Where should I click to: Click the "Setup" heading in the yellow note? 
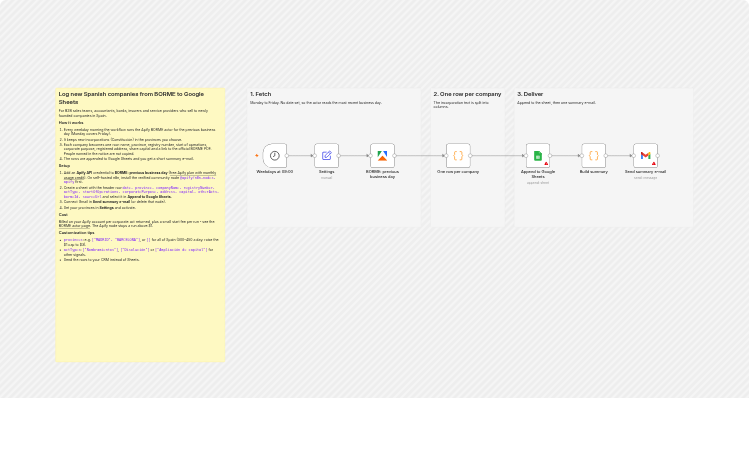[x=64, y=166]
